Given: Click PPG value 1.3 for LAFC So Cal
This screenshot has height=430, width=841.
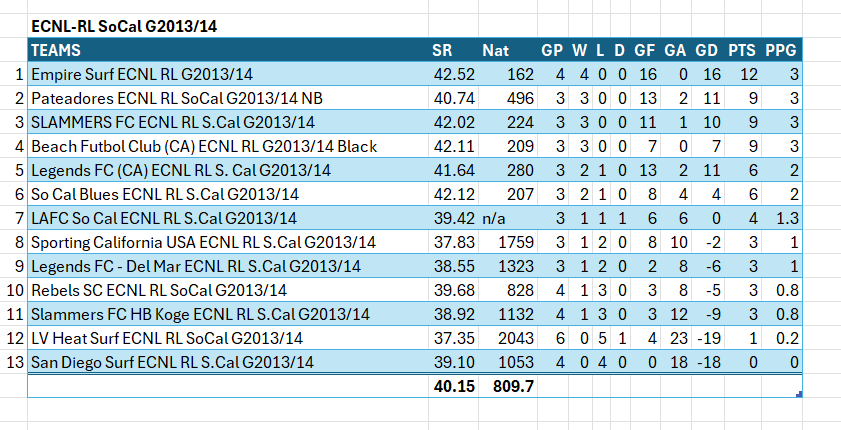Looking at the screenshot, I should point(781,218).
